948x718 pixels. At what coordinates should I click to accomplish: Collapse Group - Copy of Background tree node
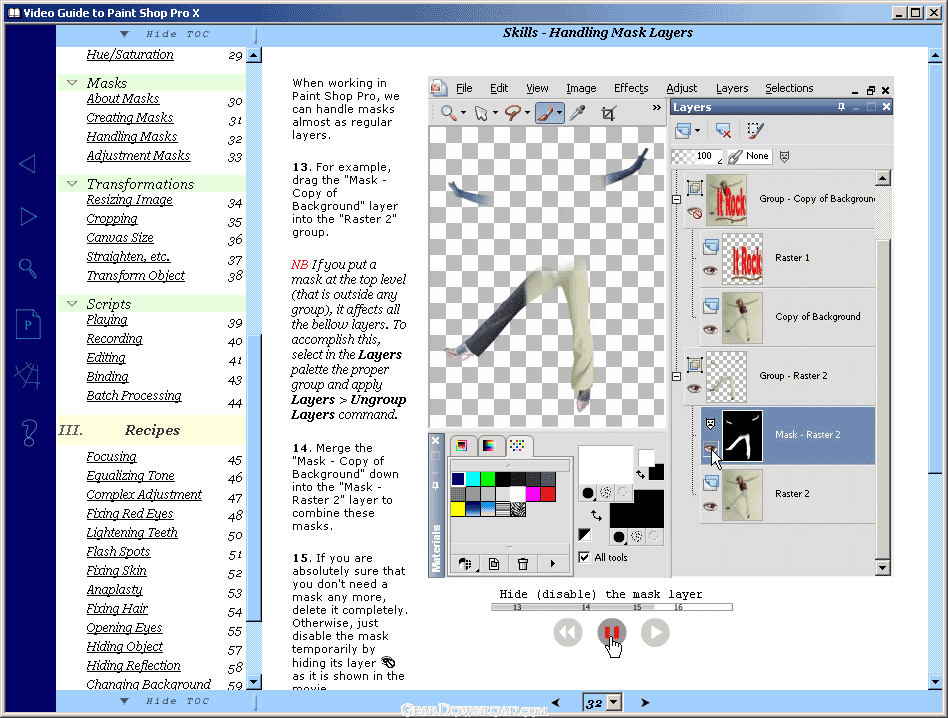point(677,199)
